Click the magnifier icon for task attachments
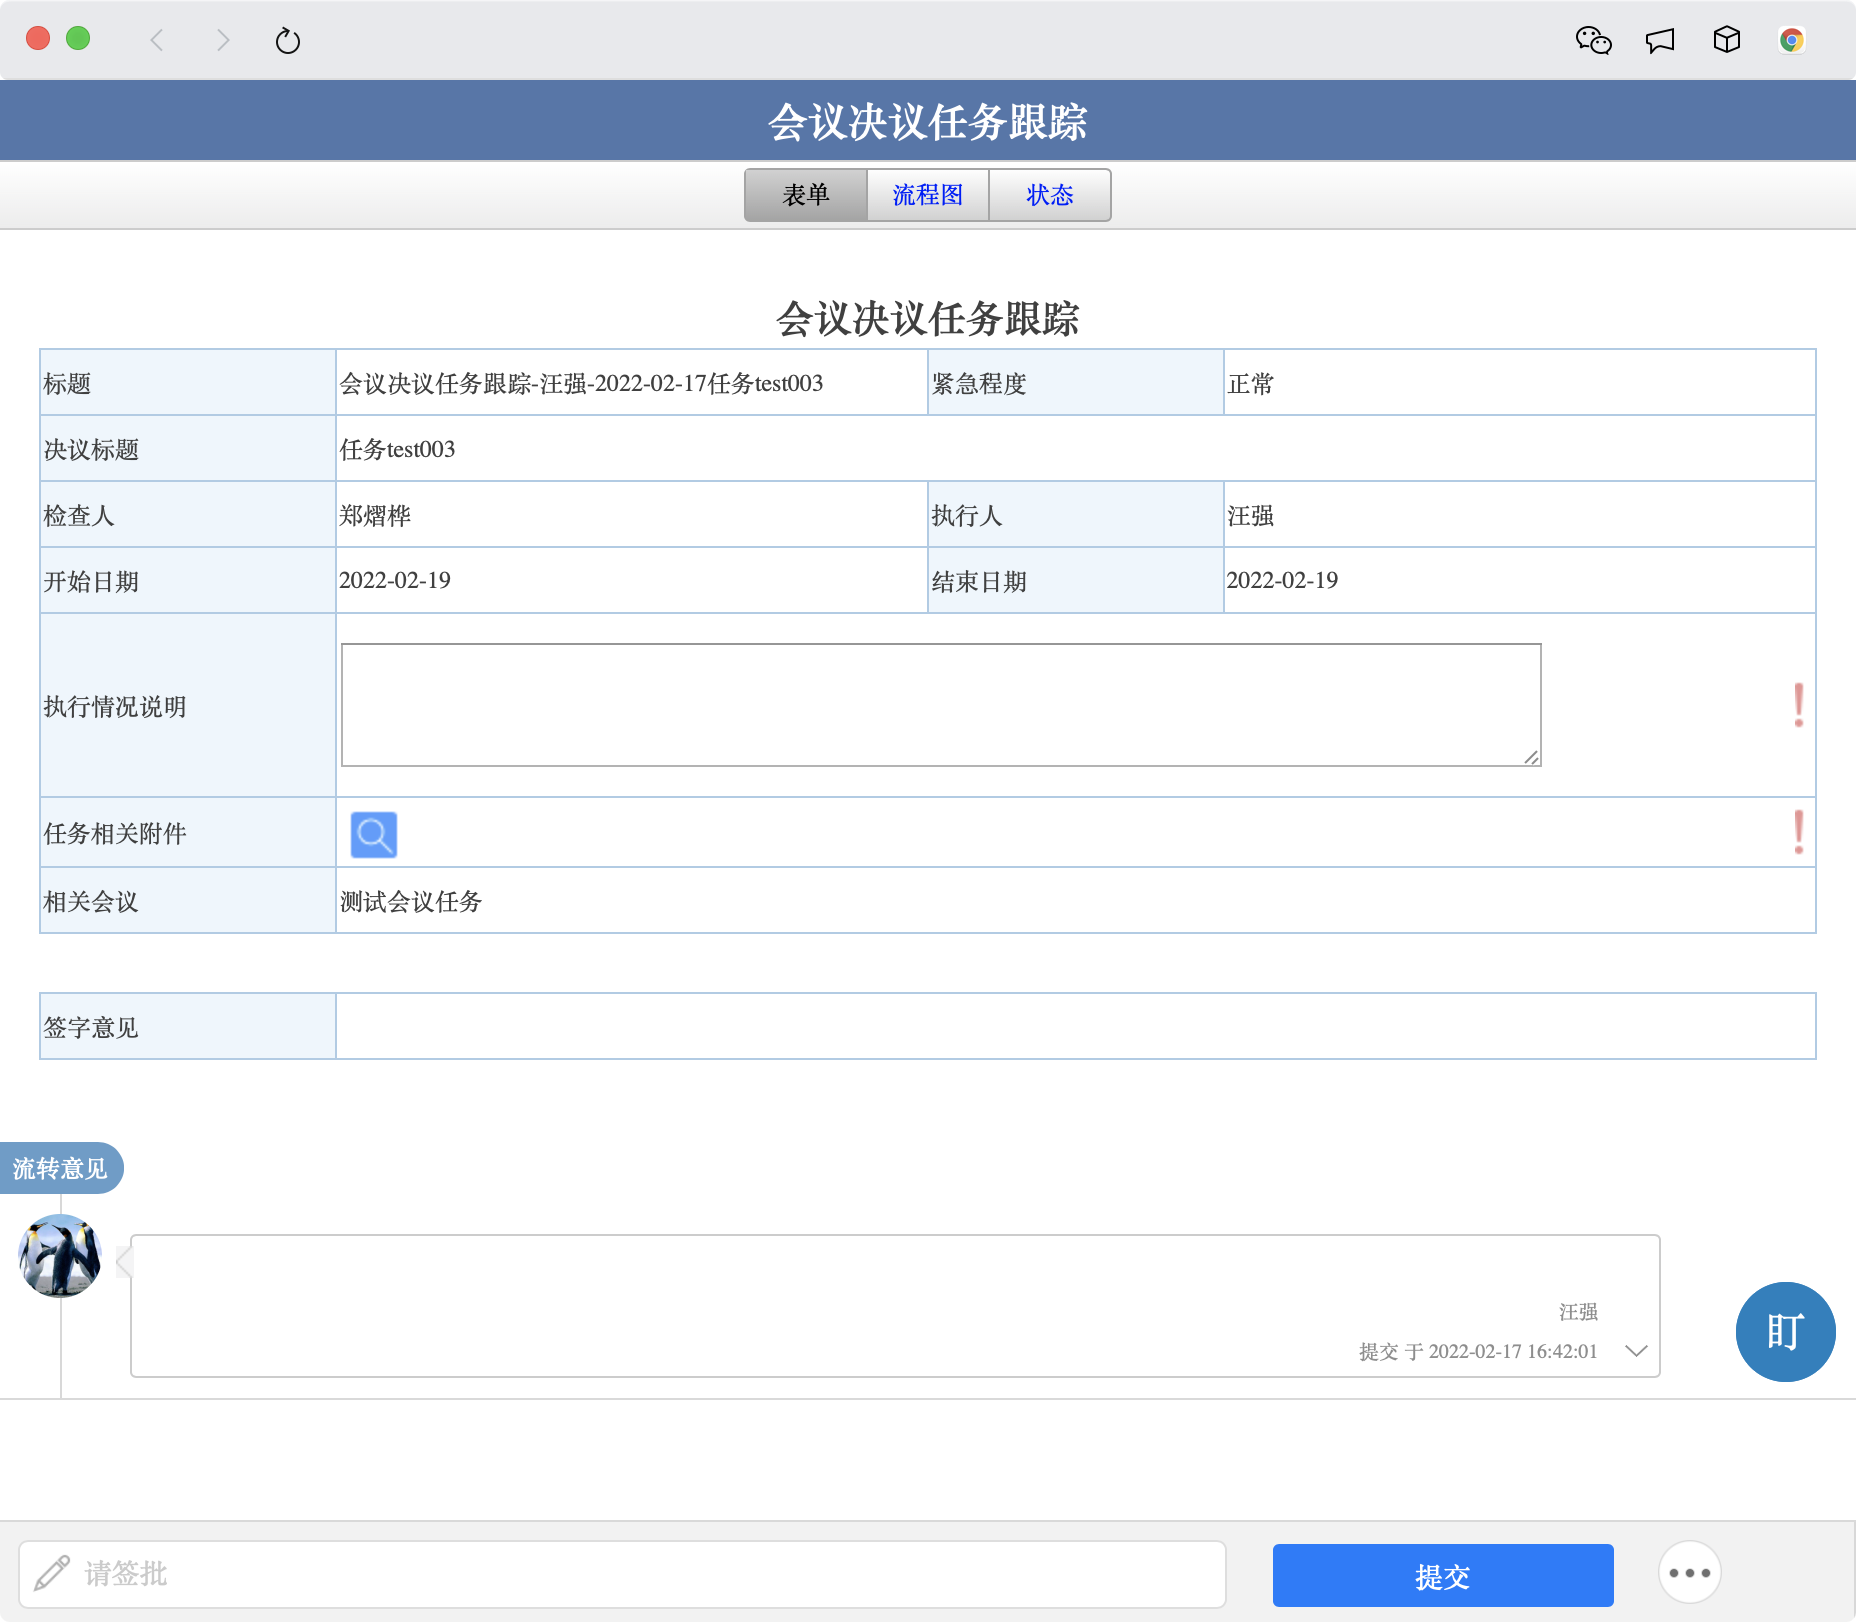1856x1622 pixels. coord(374,834)
